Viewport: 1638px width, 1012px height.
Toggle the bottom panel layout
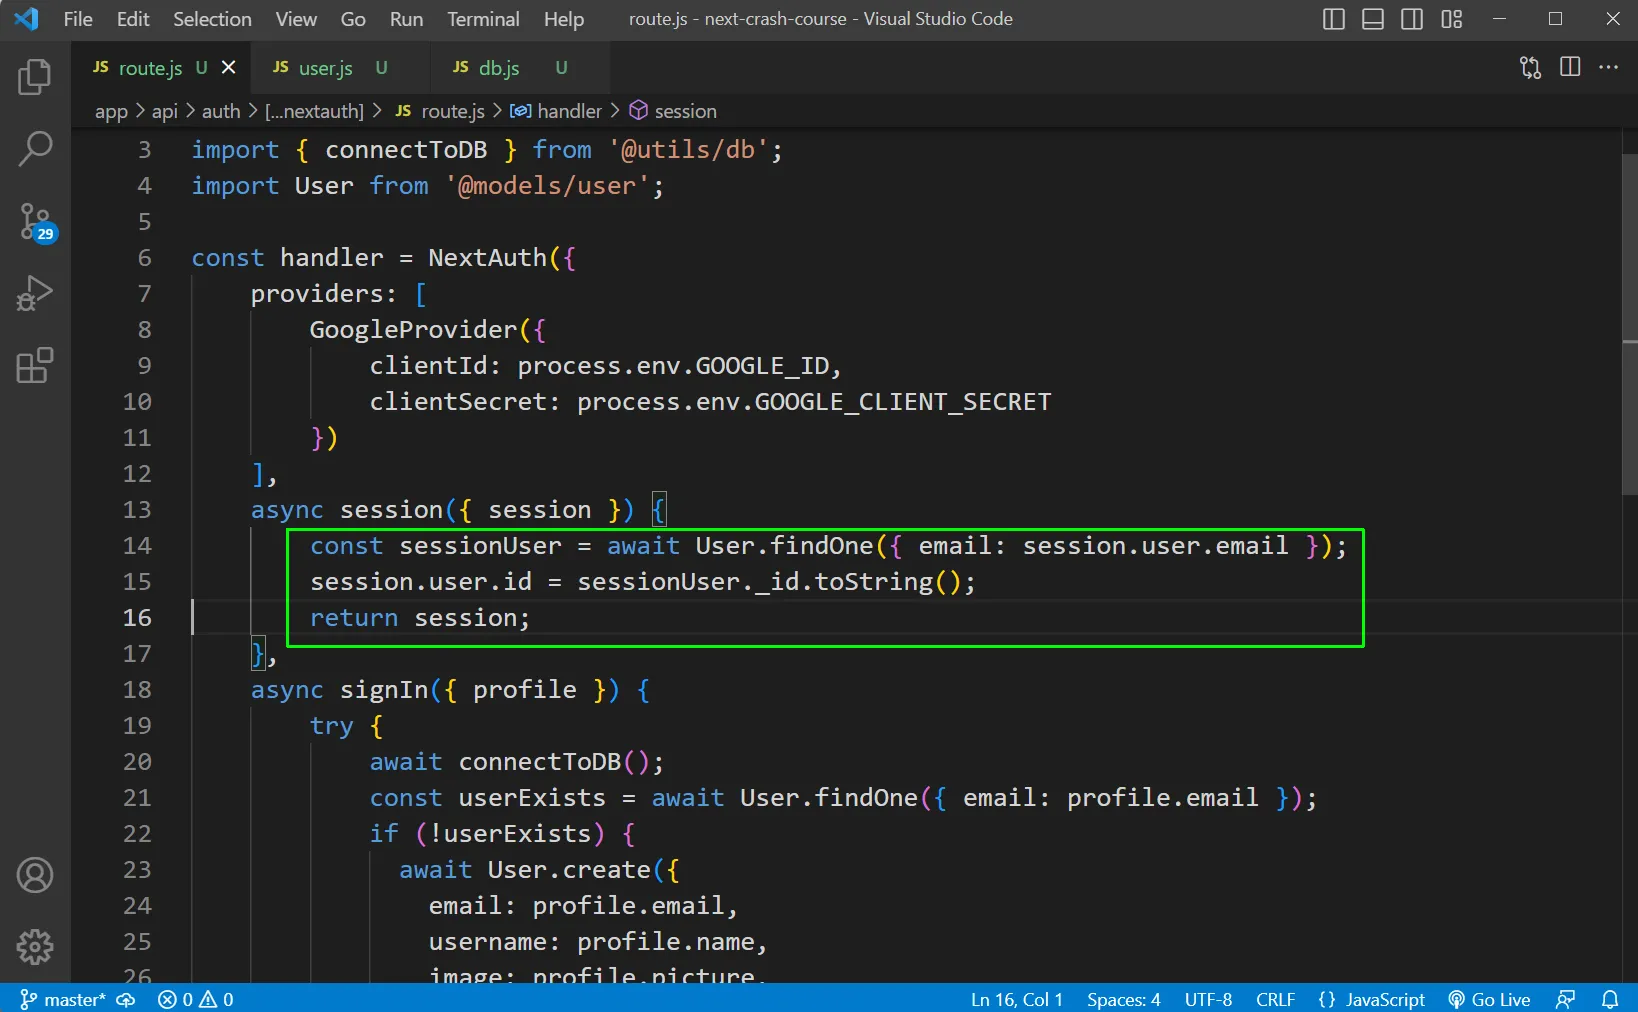tap(1372, 19)
